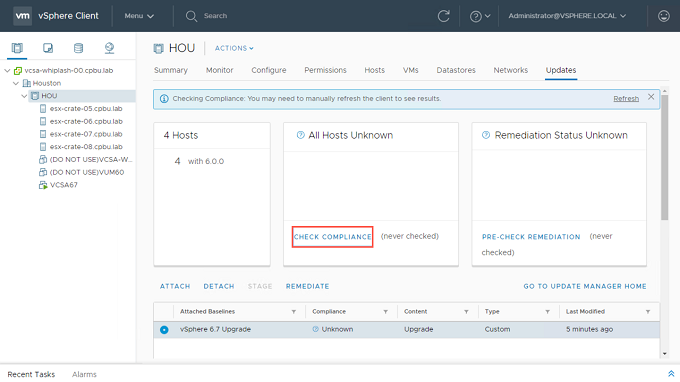Image resolution: width=680 pixels, height=382 pixels.
Task: Open the ACTIONS dropdown for HOU
Action: pyautogui.click(x=234, y=48)
